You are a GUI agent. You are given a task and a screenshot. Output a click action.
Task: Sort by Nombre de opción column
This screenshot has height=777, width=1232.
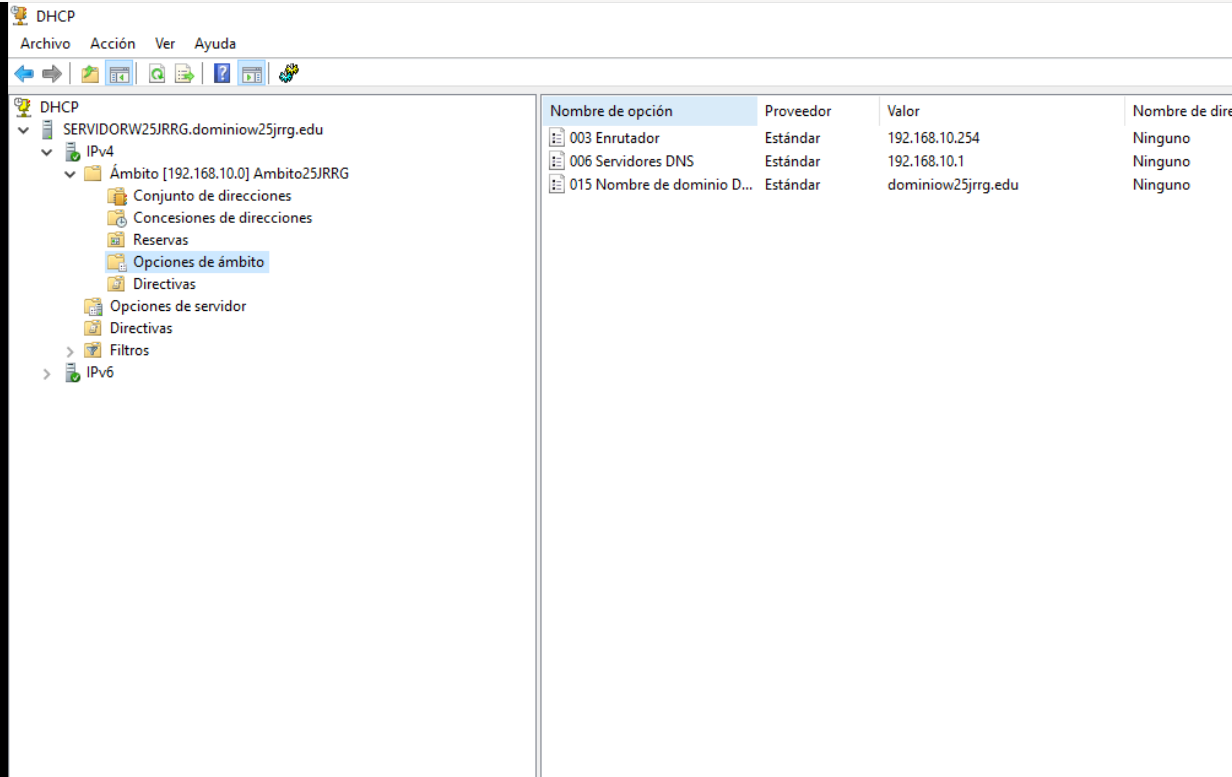[650, 111]
